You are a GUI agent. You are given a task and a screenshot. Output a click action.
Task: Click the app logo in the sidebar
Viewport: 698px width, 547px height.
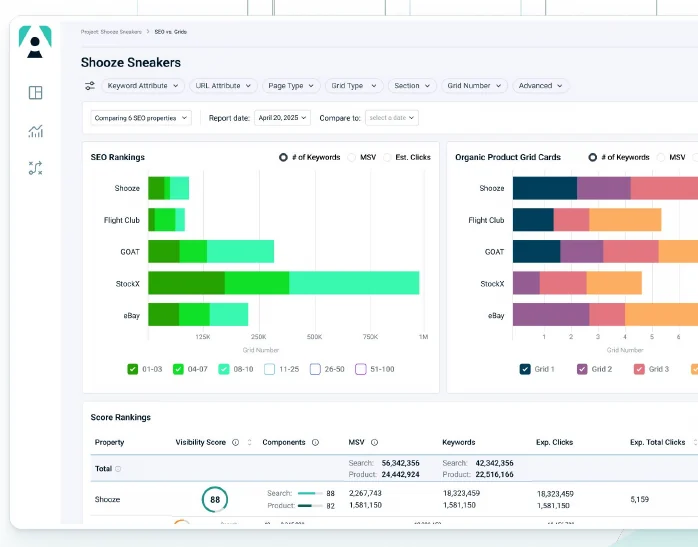click(35, 42)
